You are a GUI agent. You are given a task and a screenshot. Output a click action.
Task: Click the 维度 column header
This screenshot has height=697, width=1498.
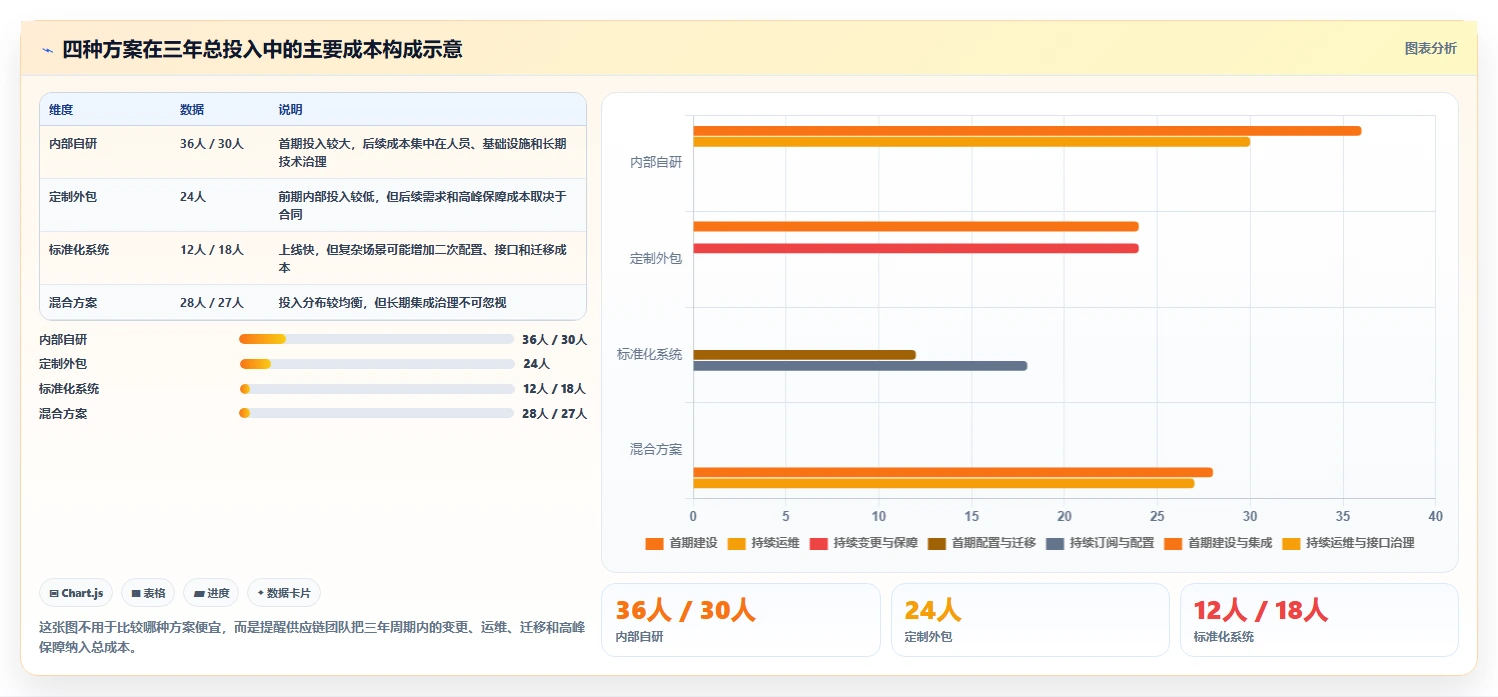point(61,110)
